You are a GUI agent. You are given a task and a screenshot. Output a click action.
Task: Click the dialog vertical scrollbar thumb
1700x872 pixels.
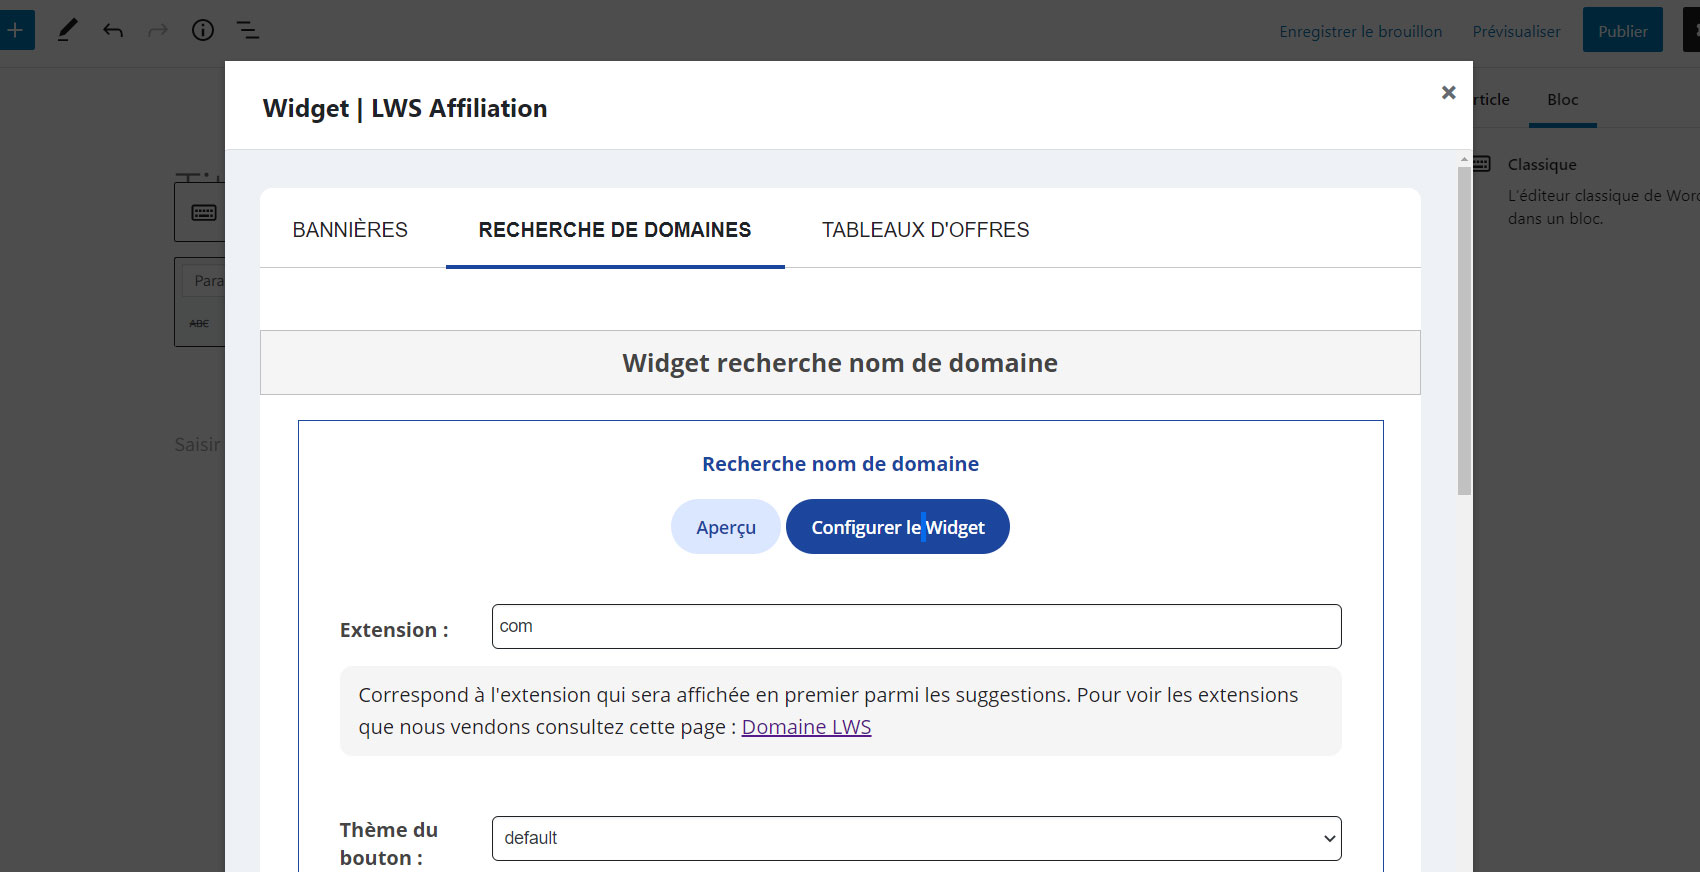tap(1464, 330)
